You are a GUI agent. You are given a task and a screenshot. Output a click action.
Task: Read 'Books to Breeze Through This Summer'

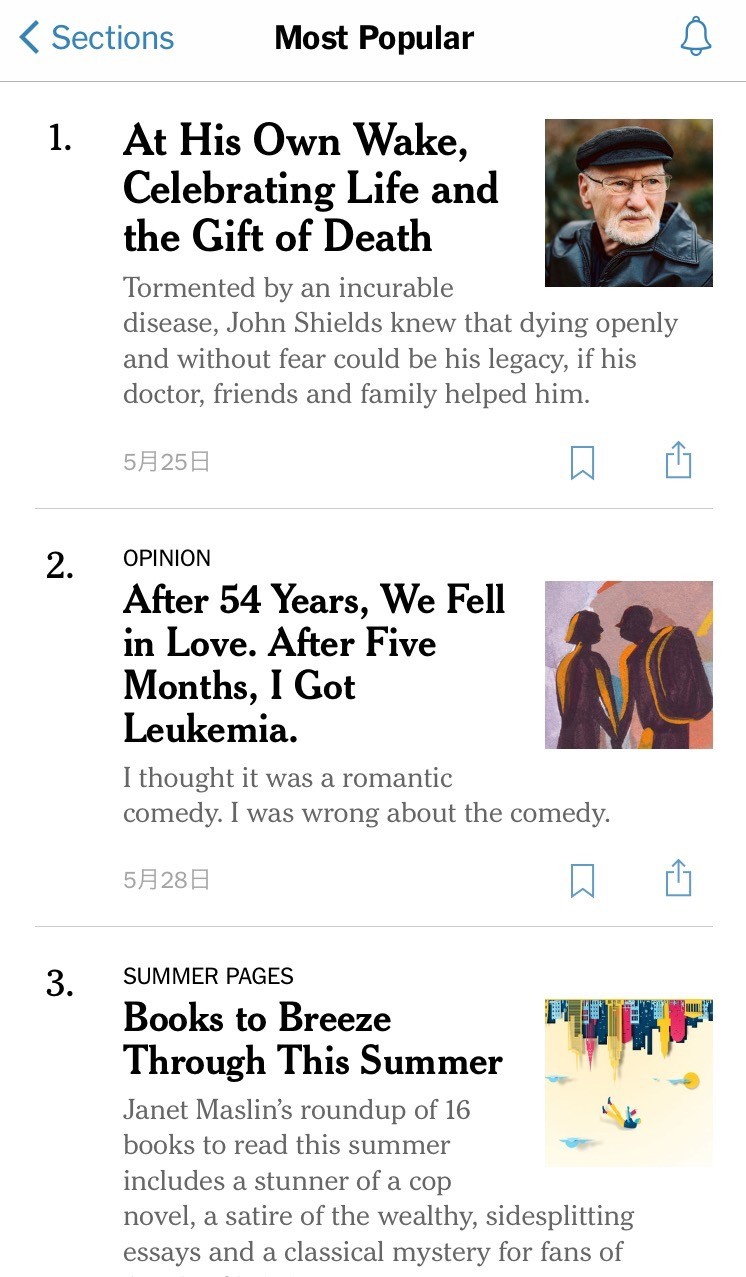(x=312, y=1039)
